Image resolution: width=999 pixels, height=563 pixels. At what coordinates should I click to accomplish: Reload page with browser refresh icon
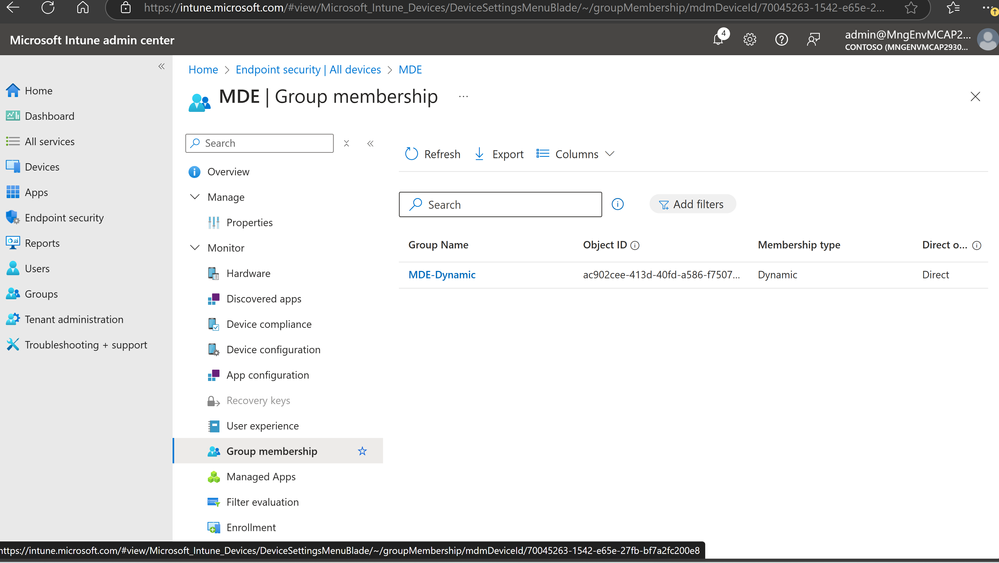(48, 8)
